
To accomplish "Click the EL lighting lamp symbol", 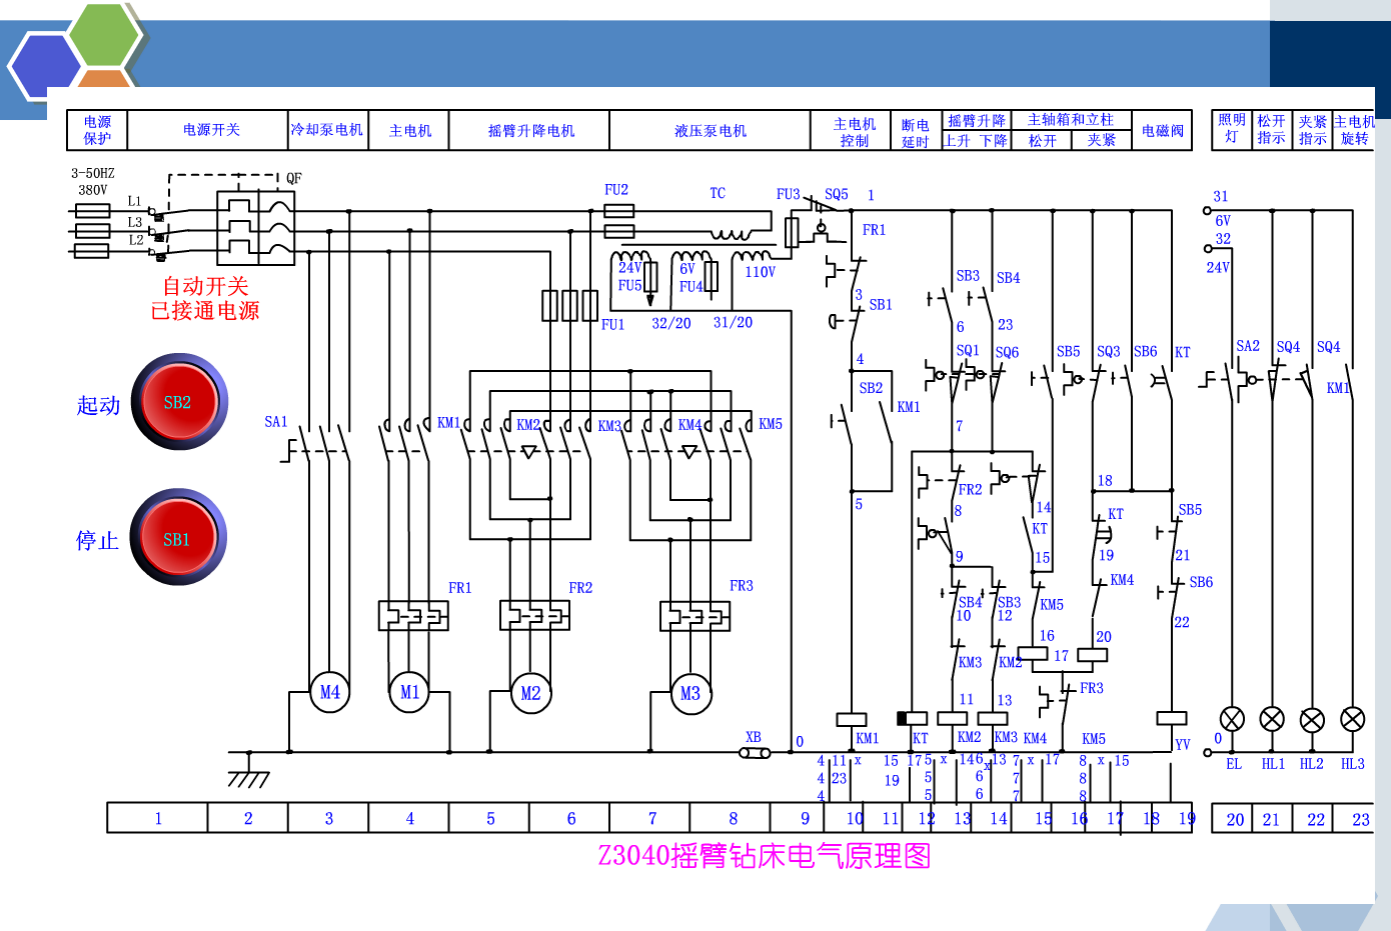I will (1232, 719).
